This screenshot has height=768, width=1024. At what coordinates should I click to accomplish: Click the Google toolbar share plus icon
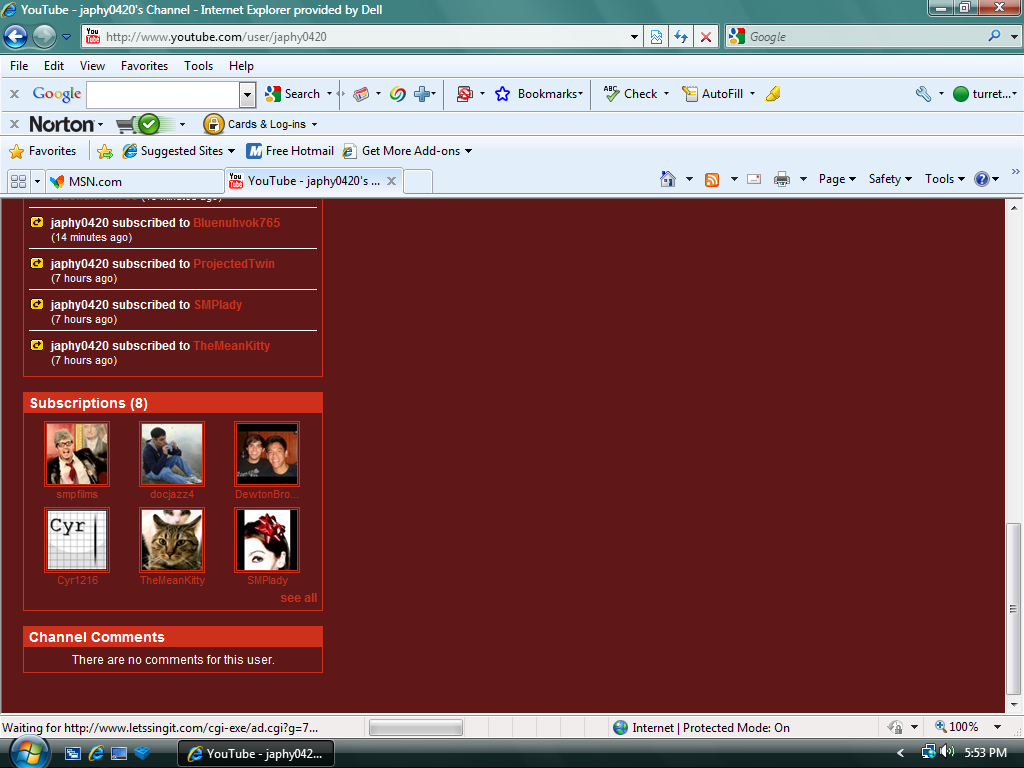[423, 94]
